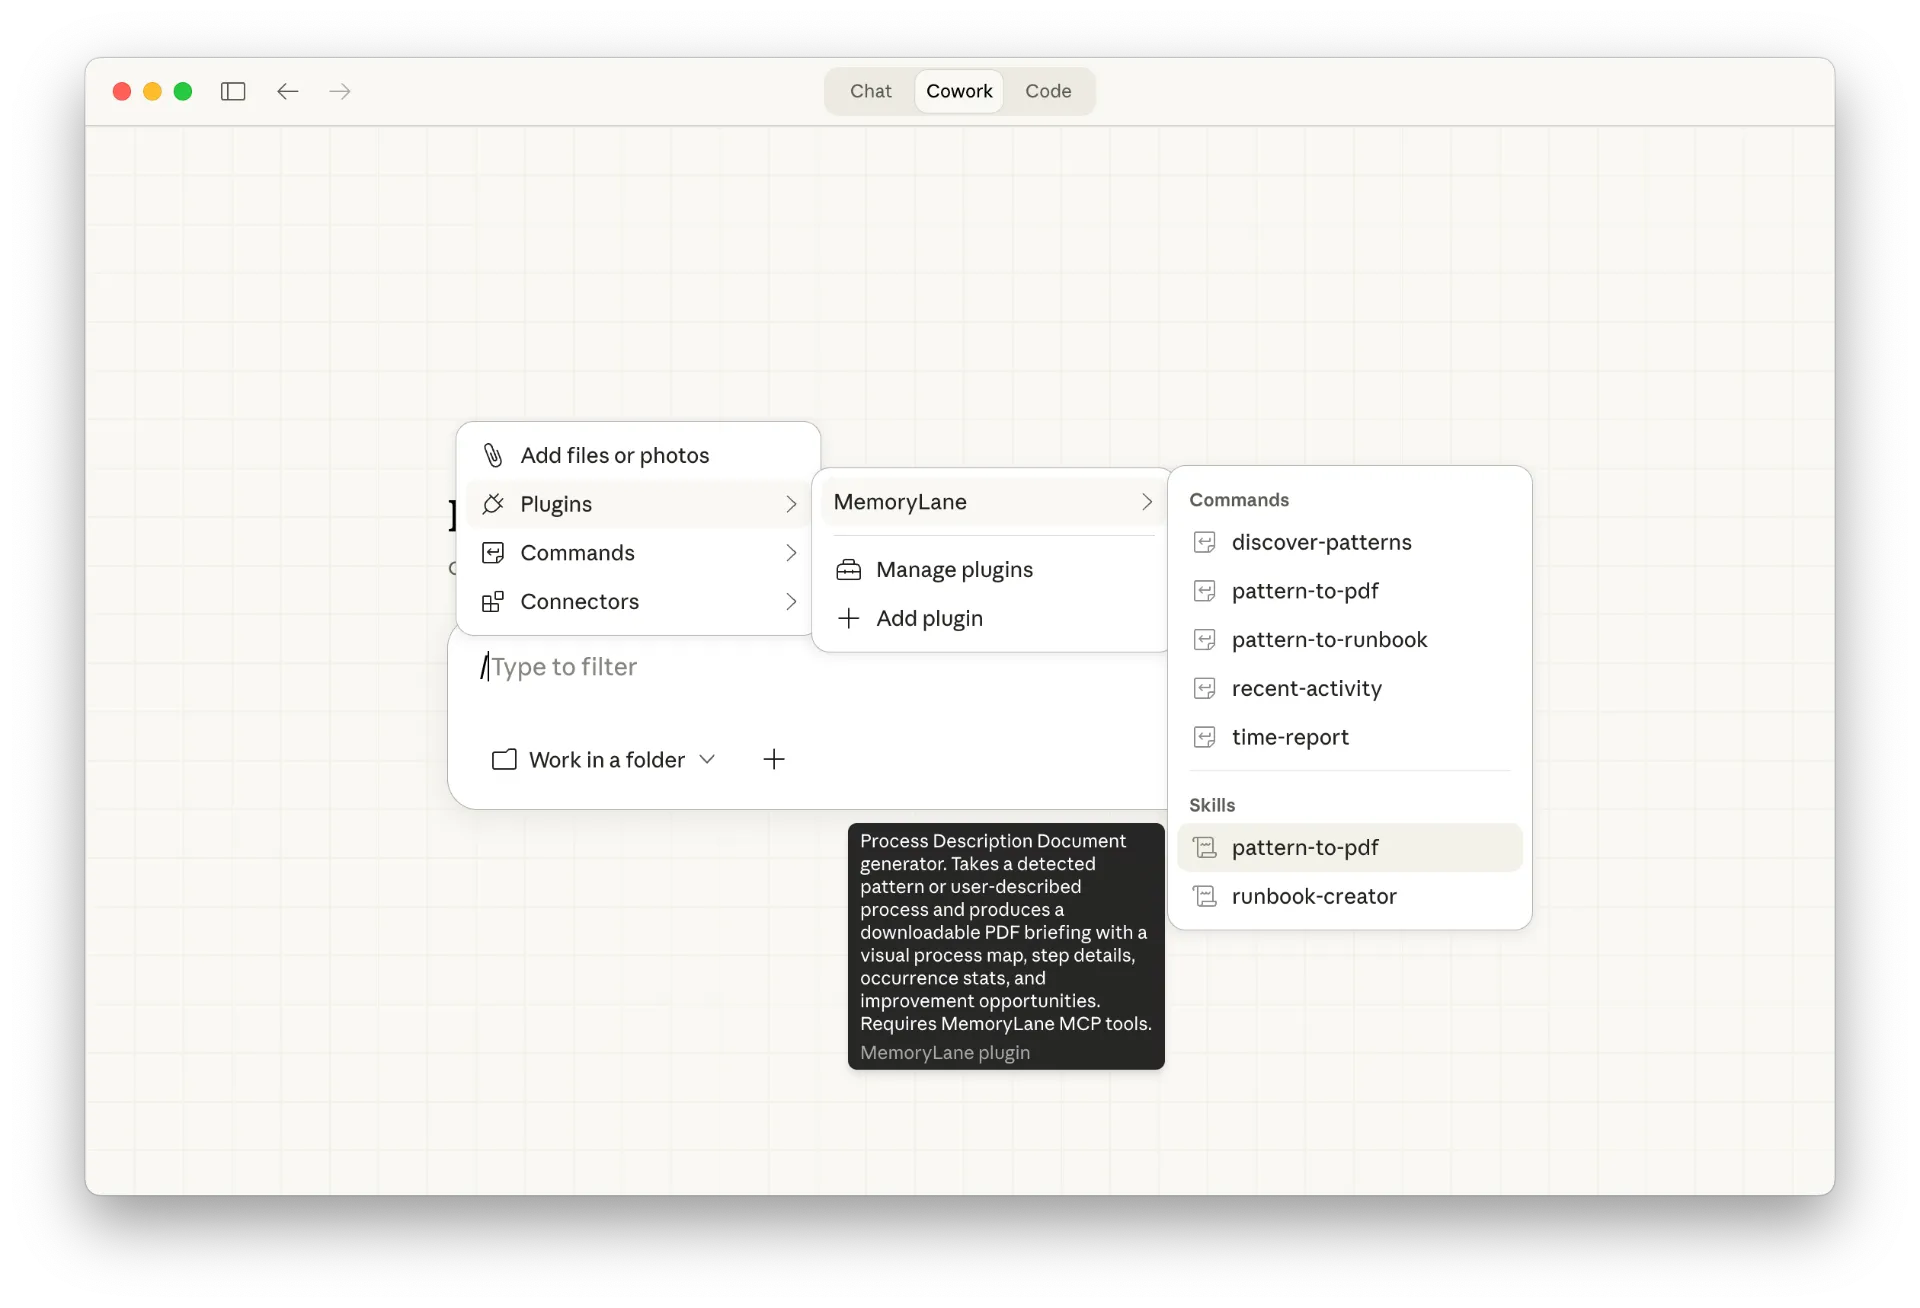Switch to the Chat tab

[870, 91]
